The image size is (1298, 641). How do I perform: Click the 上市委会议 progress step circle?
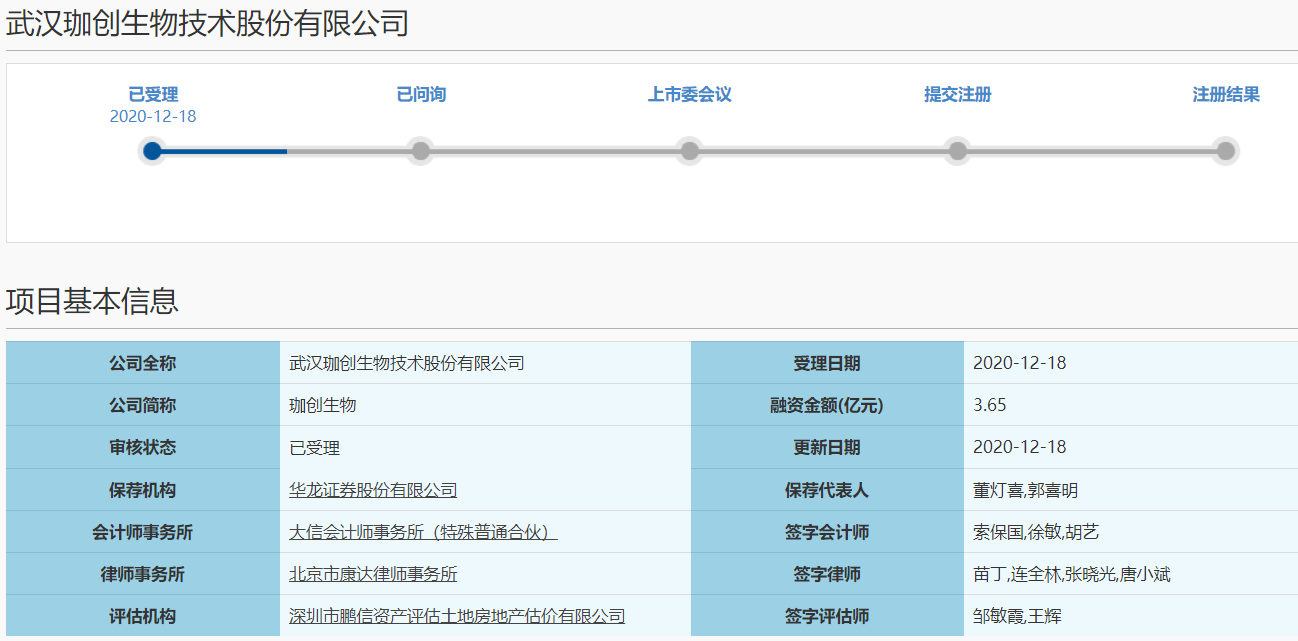[x=689, y=151]
